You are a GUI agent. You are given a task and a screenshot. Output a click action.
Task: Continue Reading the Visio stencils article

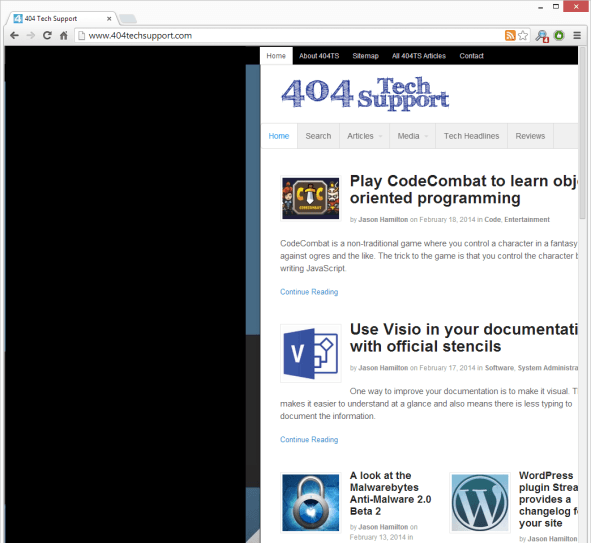point(309,440)
